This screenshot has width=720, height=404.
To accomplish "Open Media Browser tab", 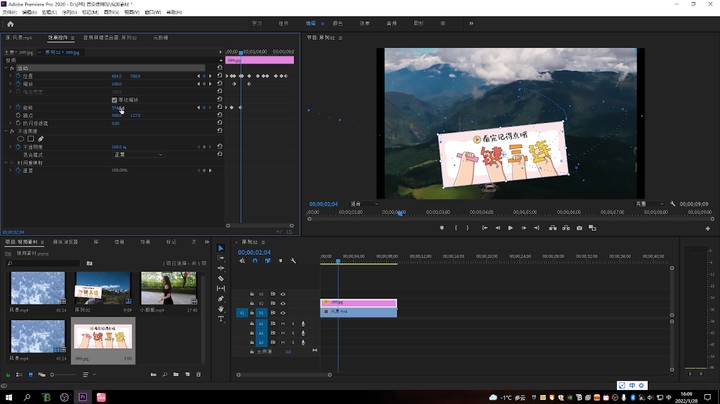I will 65,242.
